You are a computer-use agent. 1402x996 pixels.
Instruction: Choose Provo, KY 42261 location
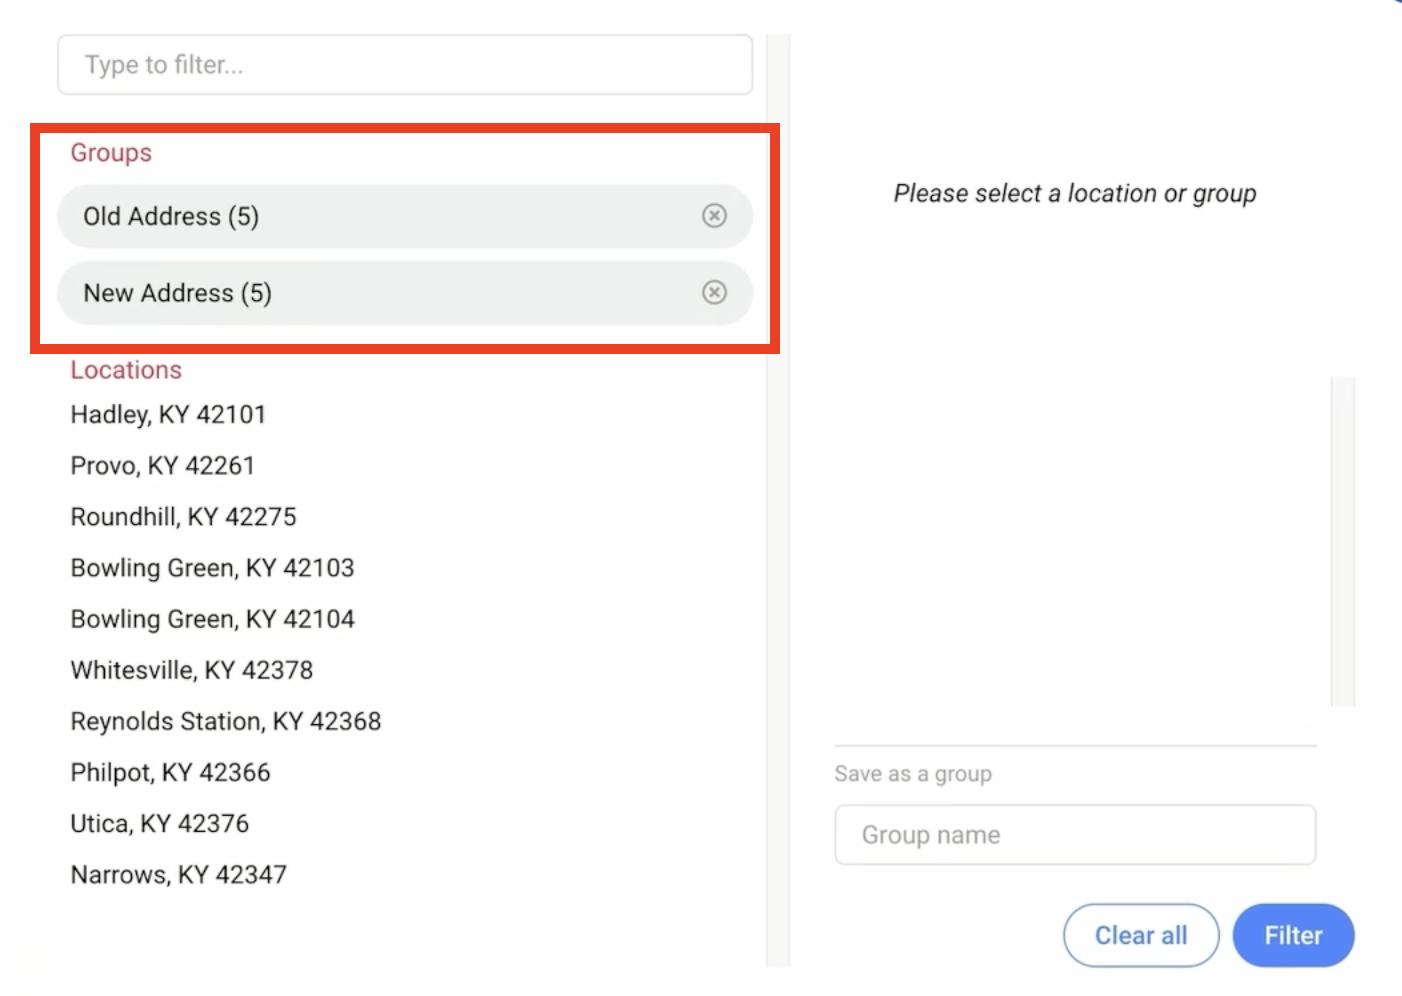tap(163, 466)
